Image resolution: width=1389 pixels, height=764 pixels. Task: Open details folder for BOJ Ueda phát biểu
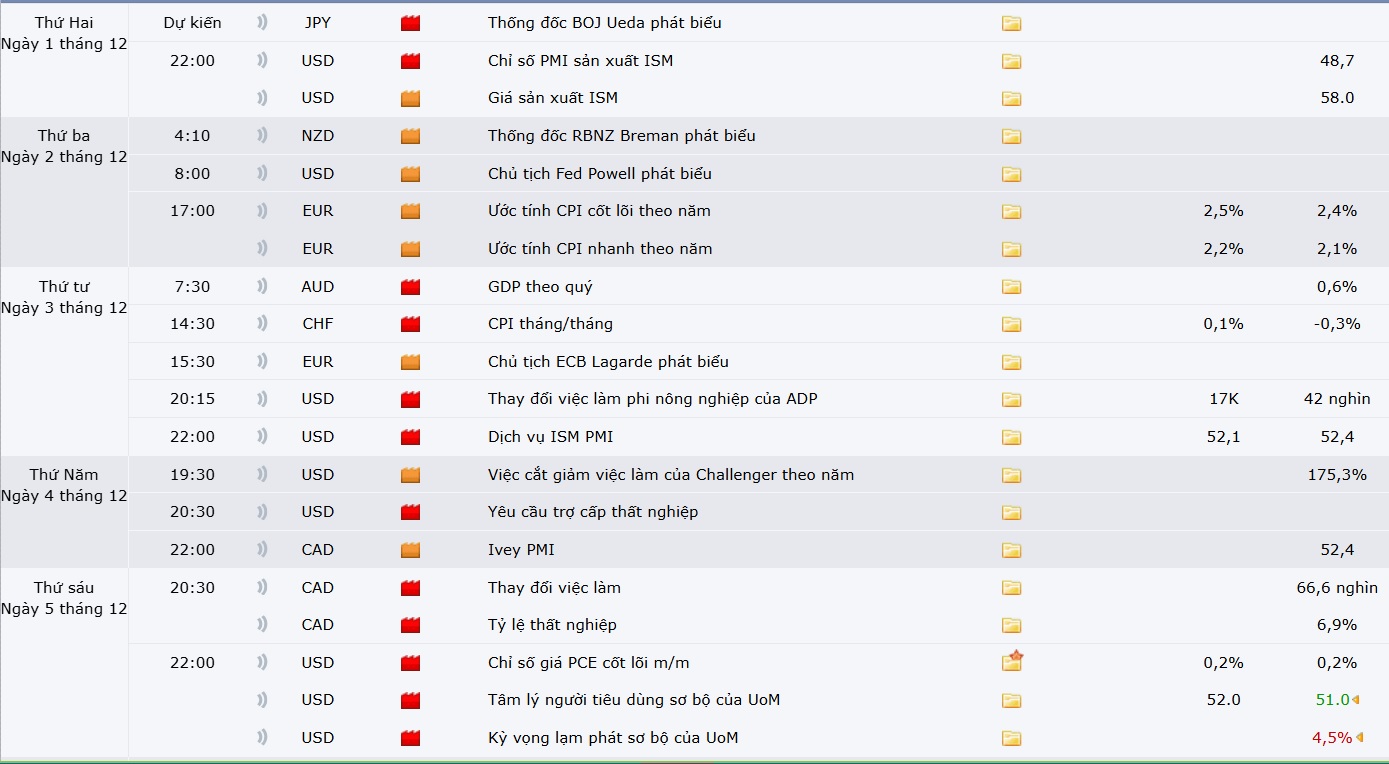pyautogui.click(x=1011, y=23)
